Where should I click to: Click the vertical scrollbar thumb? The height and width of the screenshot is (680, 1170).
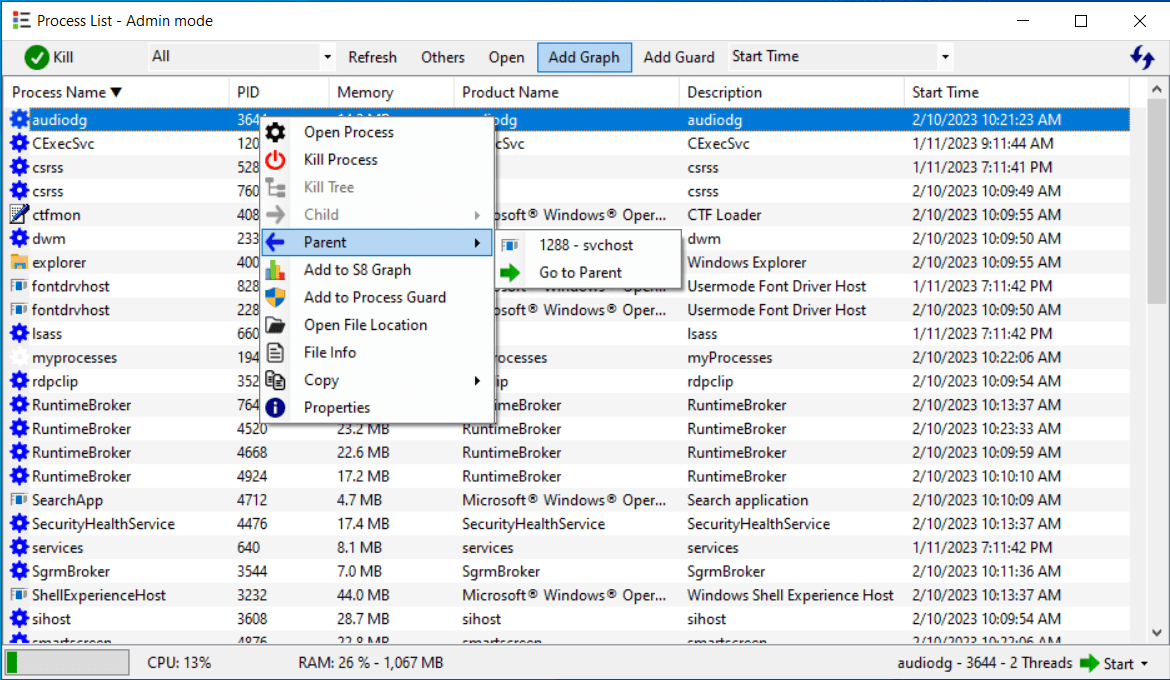point(1156,202)
